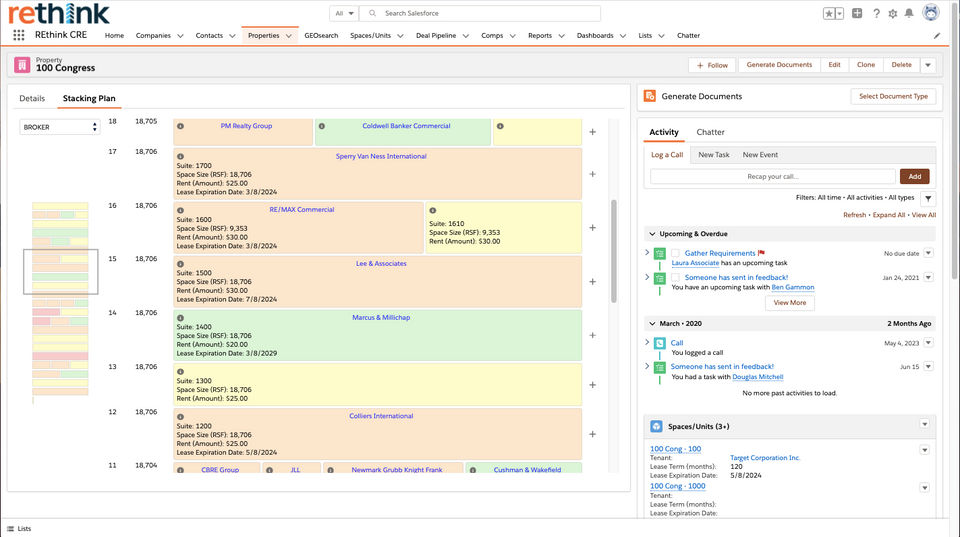
Task: Open the Lee & Associates link
Action: [x=381, y=263]
